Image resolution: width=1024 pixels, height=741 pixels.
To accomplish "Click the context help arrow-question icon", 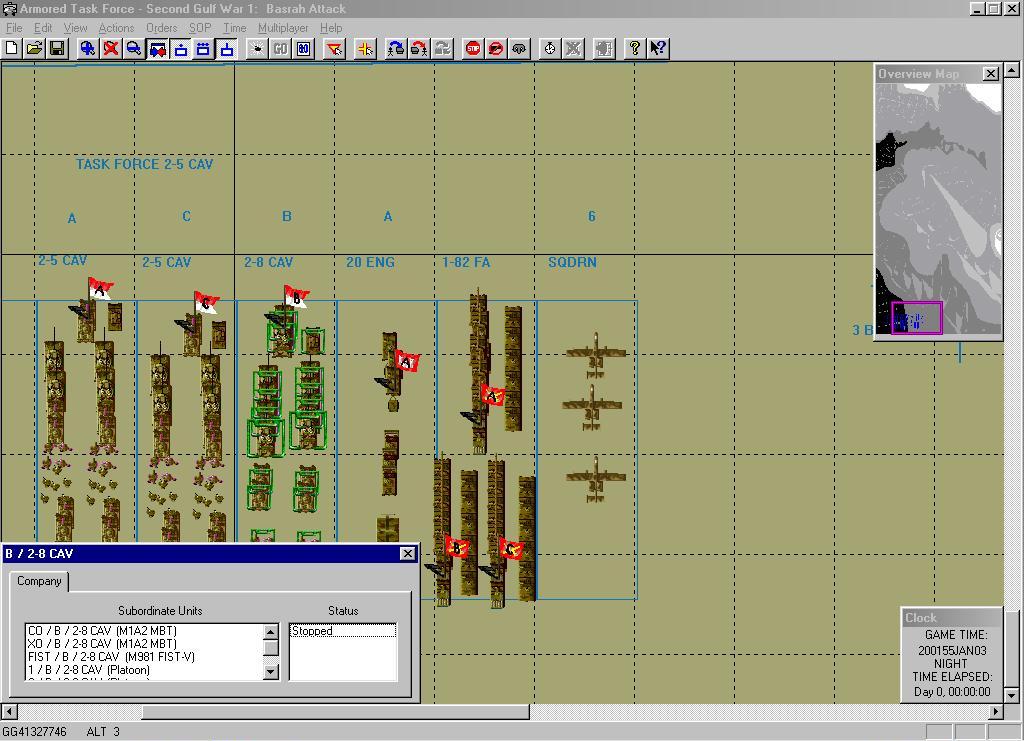I will 658,48.
